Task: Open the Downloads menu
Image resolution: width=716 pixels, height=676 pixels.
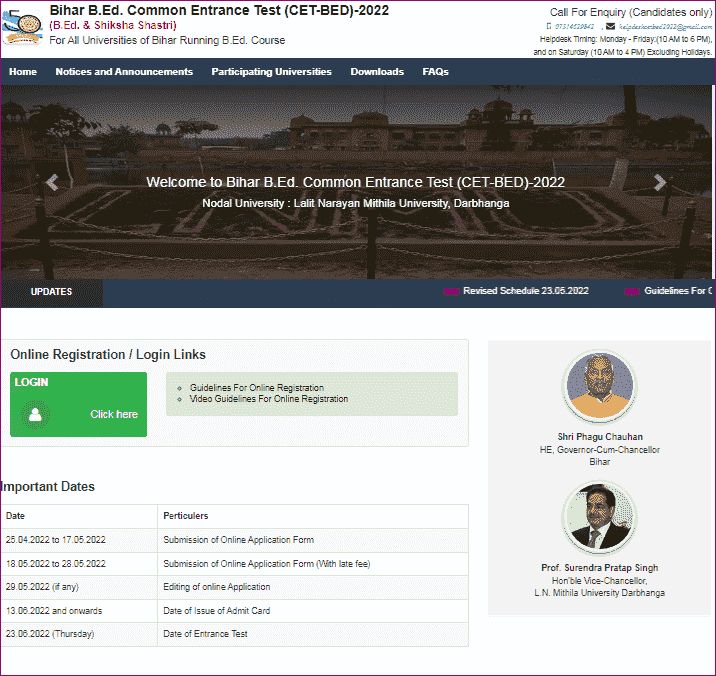Action: [377, 72]
